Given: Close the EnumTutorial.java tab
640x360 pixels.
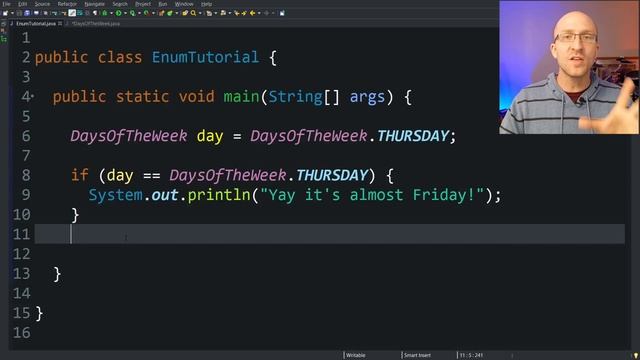Looking at the screenshot, I should tap(60, 24).
